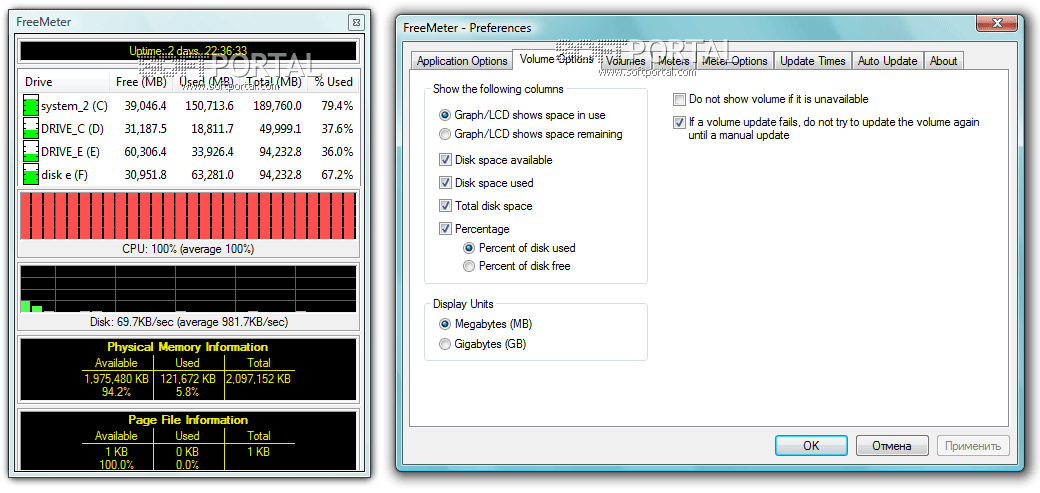Click the 189,760.0 total value
The image size is (1040, 493).
[277, 106]
